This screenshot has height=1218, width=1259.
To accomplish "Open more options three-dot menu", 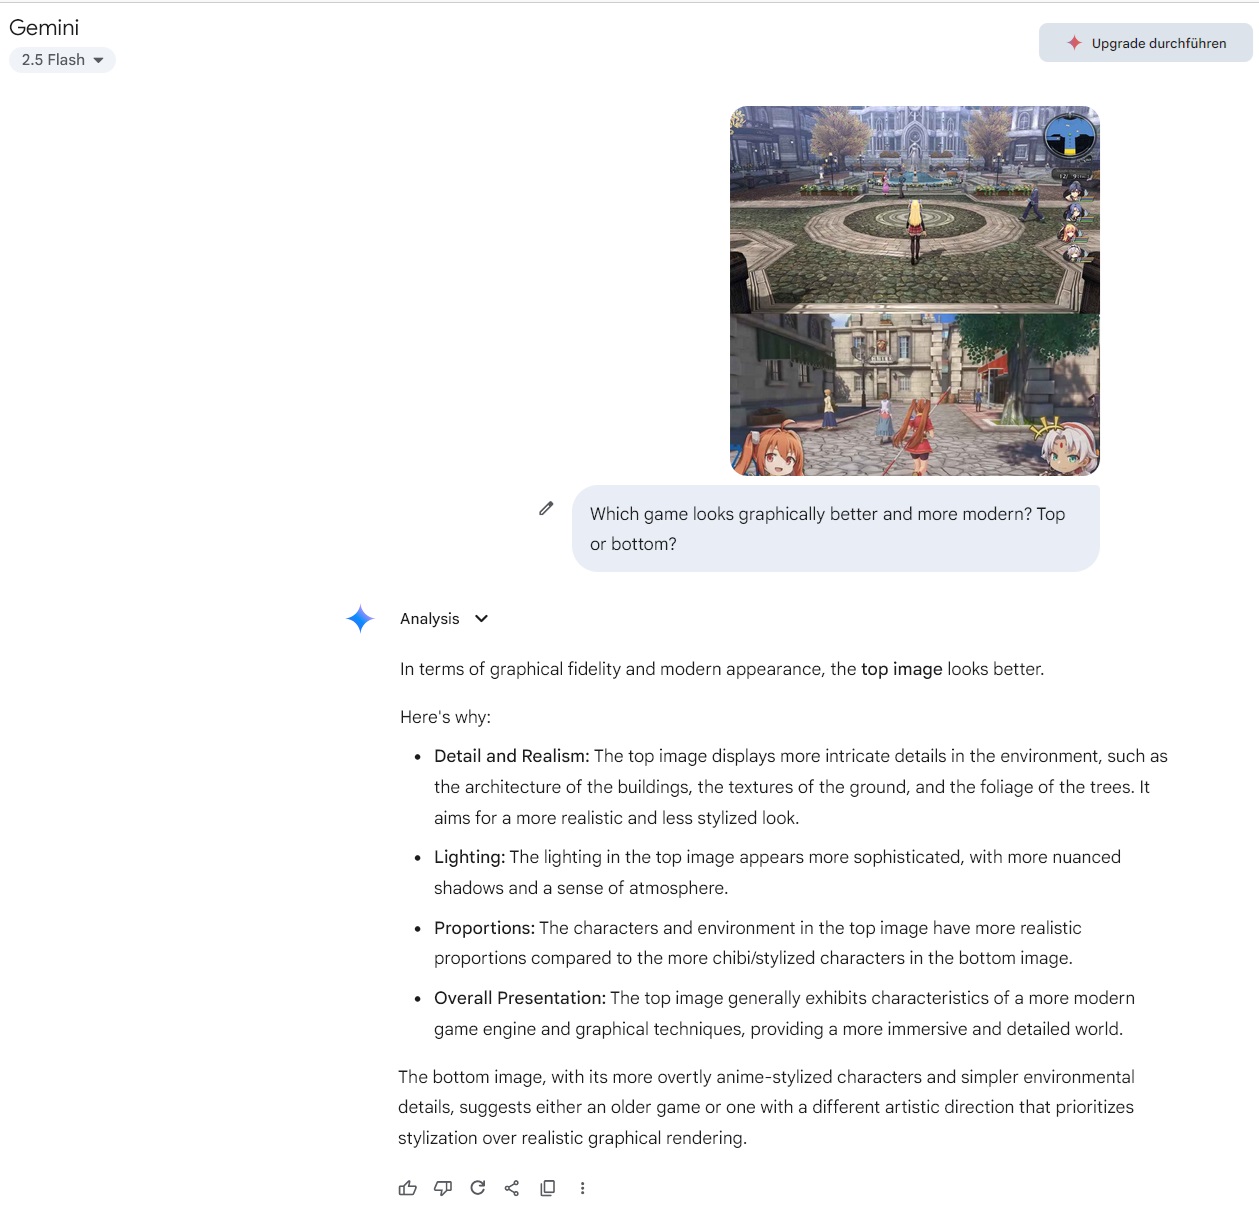I will (582, 1188).
